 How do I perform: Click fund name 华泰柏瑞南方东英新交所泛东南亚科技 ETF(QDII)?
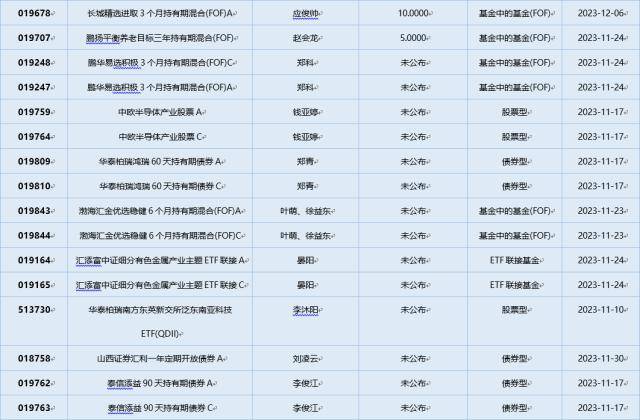pos(160,322)
